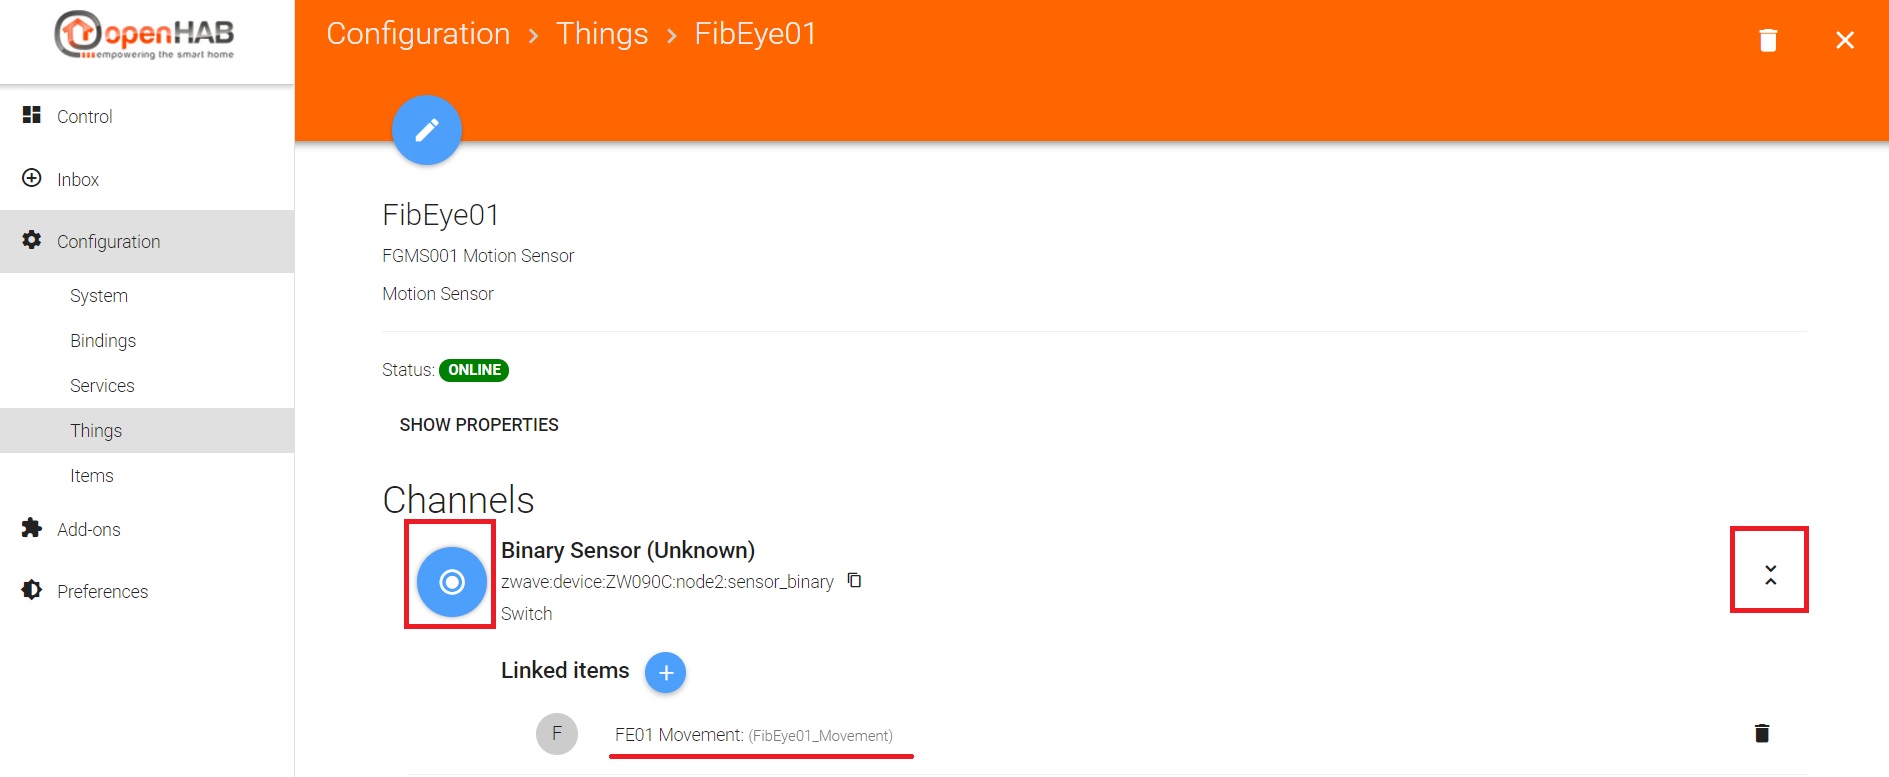
Task: Show properties of the FibEye01 Thing
Action: [x=479, y=425]
